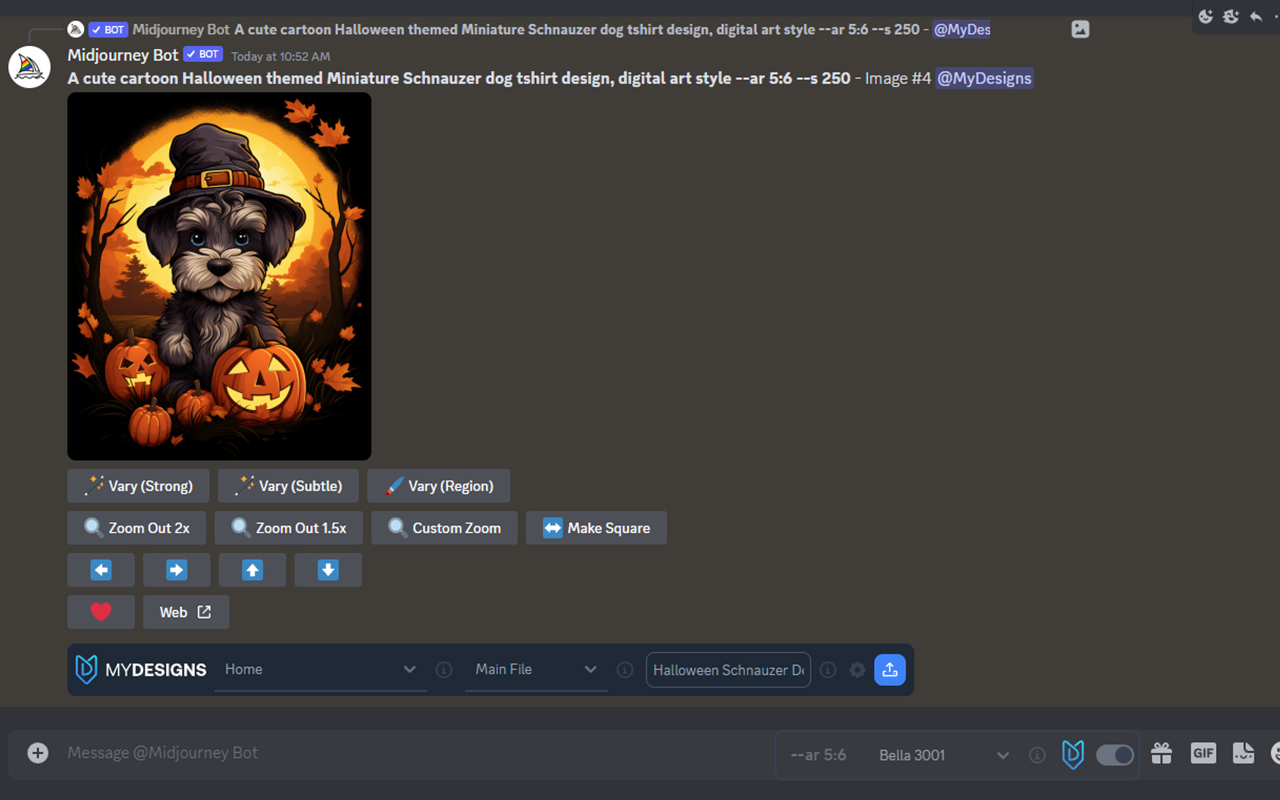Click the info icon beside Main File dropdown

tap(625, 670)
